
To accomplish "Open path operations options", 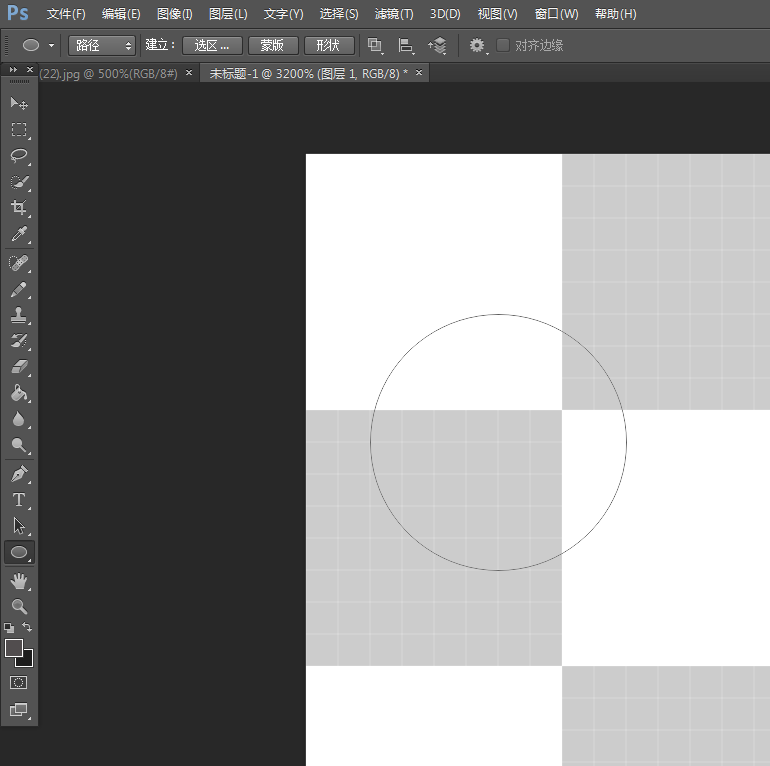I will click(x=375, y=46).
